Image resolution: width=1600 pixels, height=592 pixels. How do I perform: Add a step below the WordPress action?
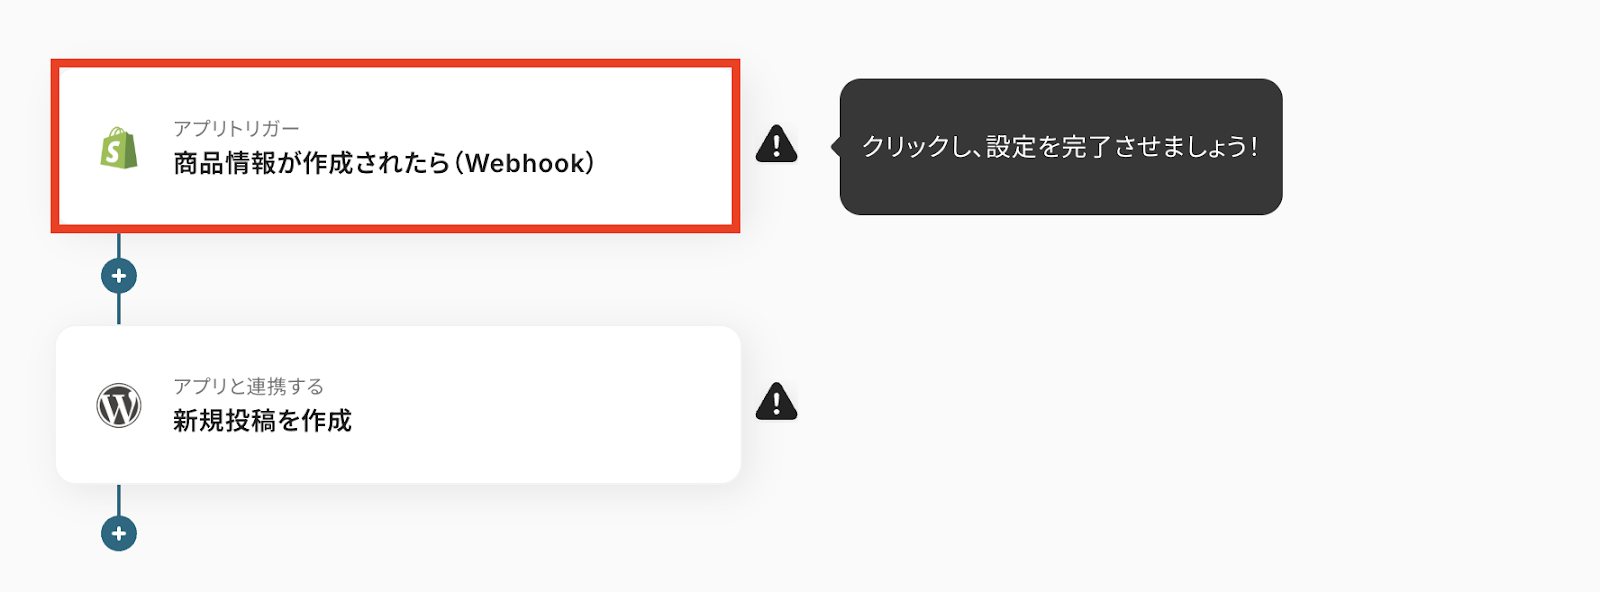click(119, 533)
